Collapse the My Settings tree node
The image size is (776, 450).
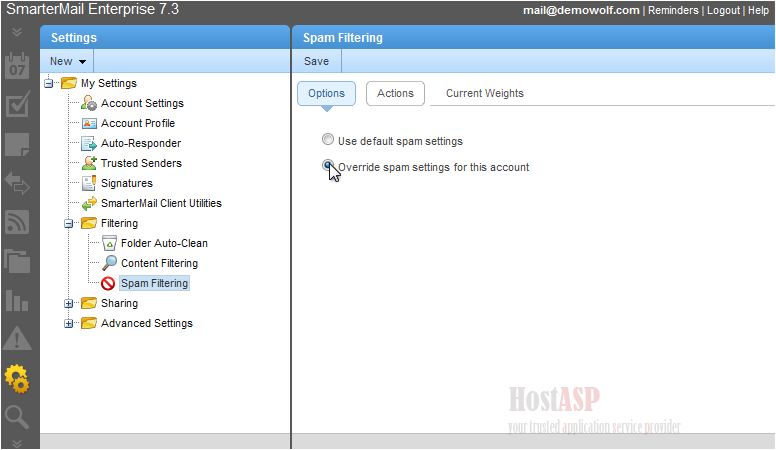(x=48, y=83)
